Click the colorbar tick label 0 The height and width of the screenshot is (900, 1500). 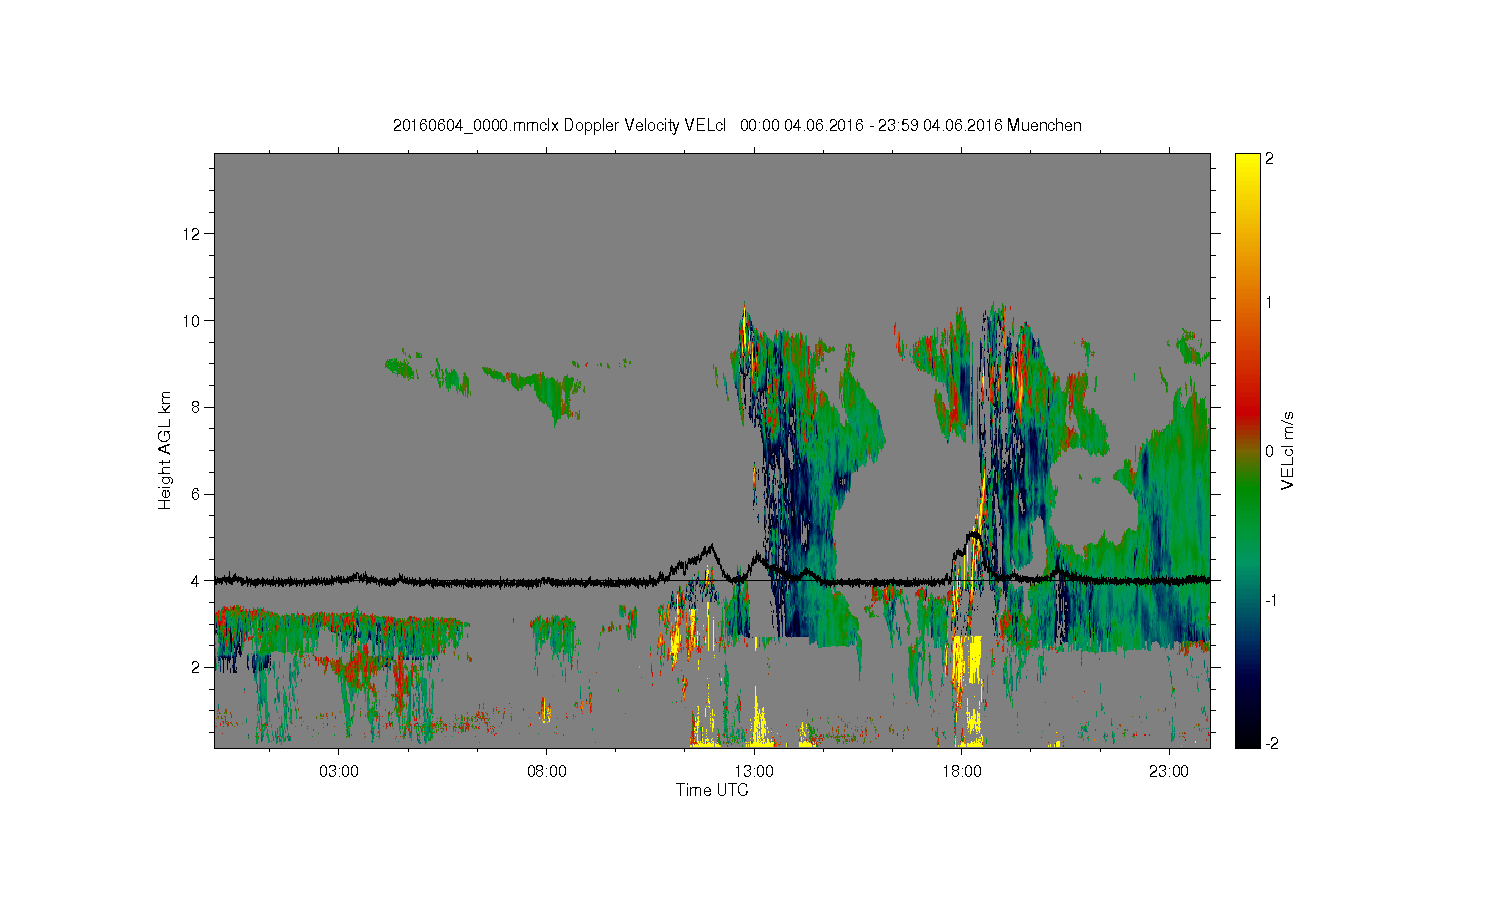1269,451
